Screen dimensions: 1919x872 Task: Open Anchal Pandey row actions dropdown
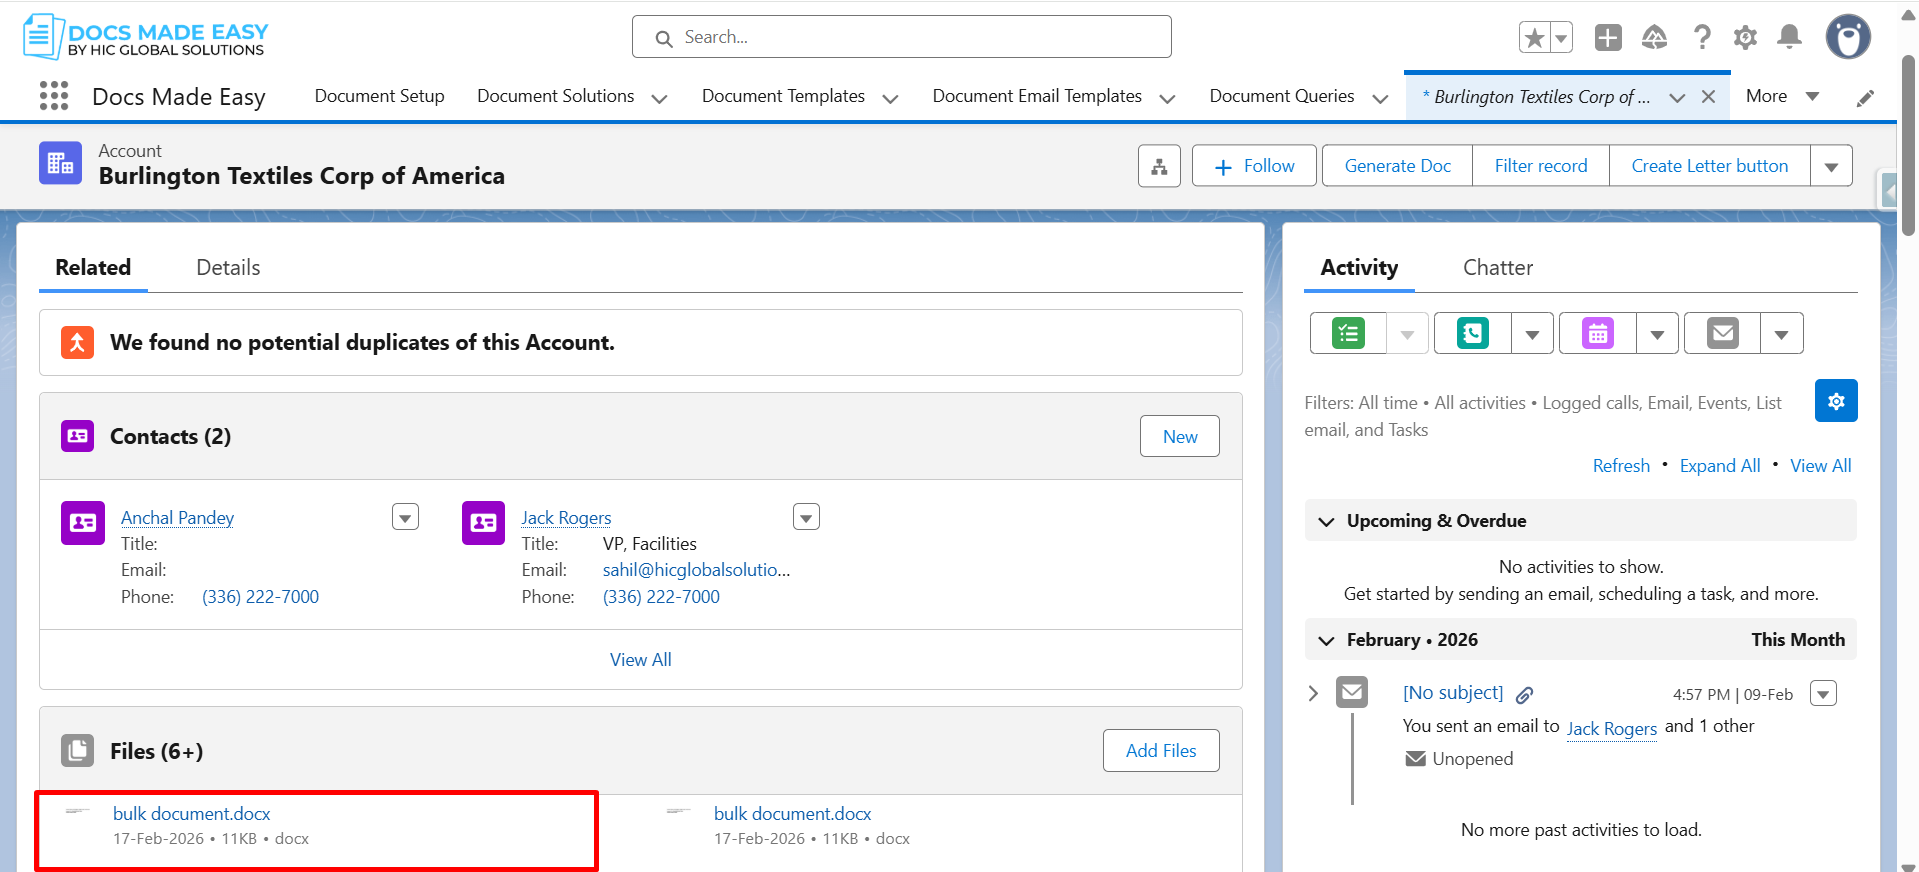point(405,517)
